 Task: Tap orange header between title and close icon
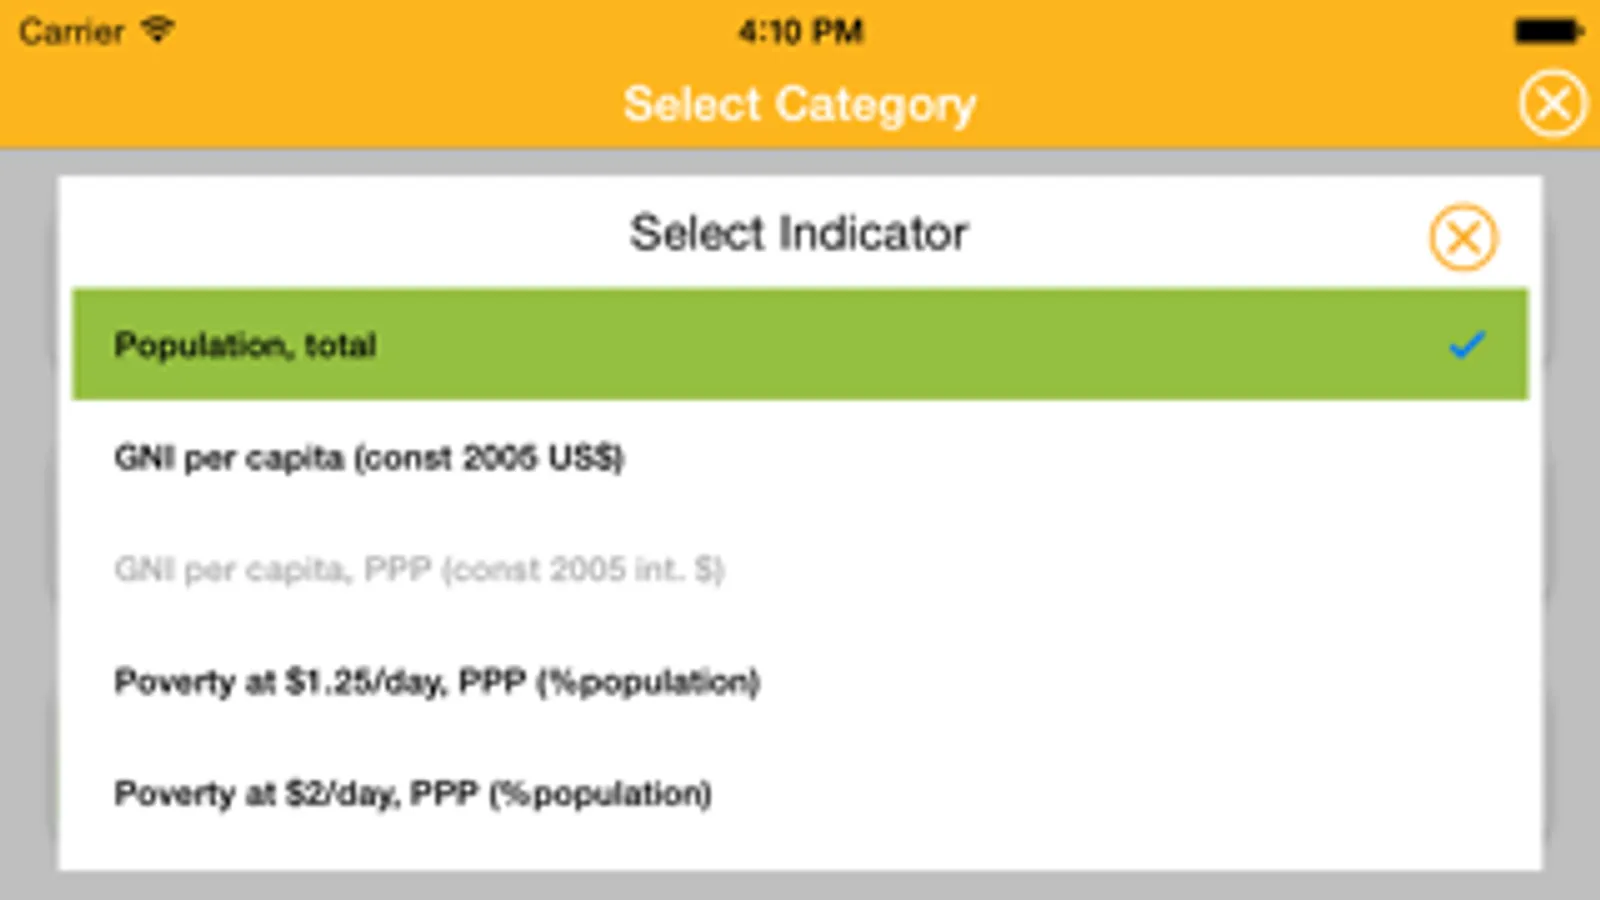click(x=1250, y=105)
